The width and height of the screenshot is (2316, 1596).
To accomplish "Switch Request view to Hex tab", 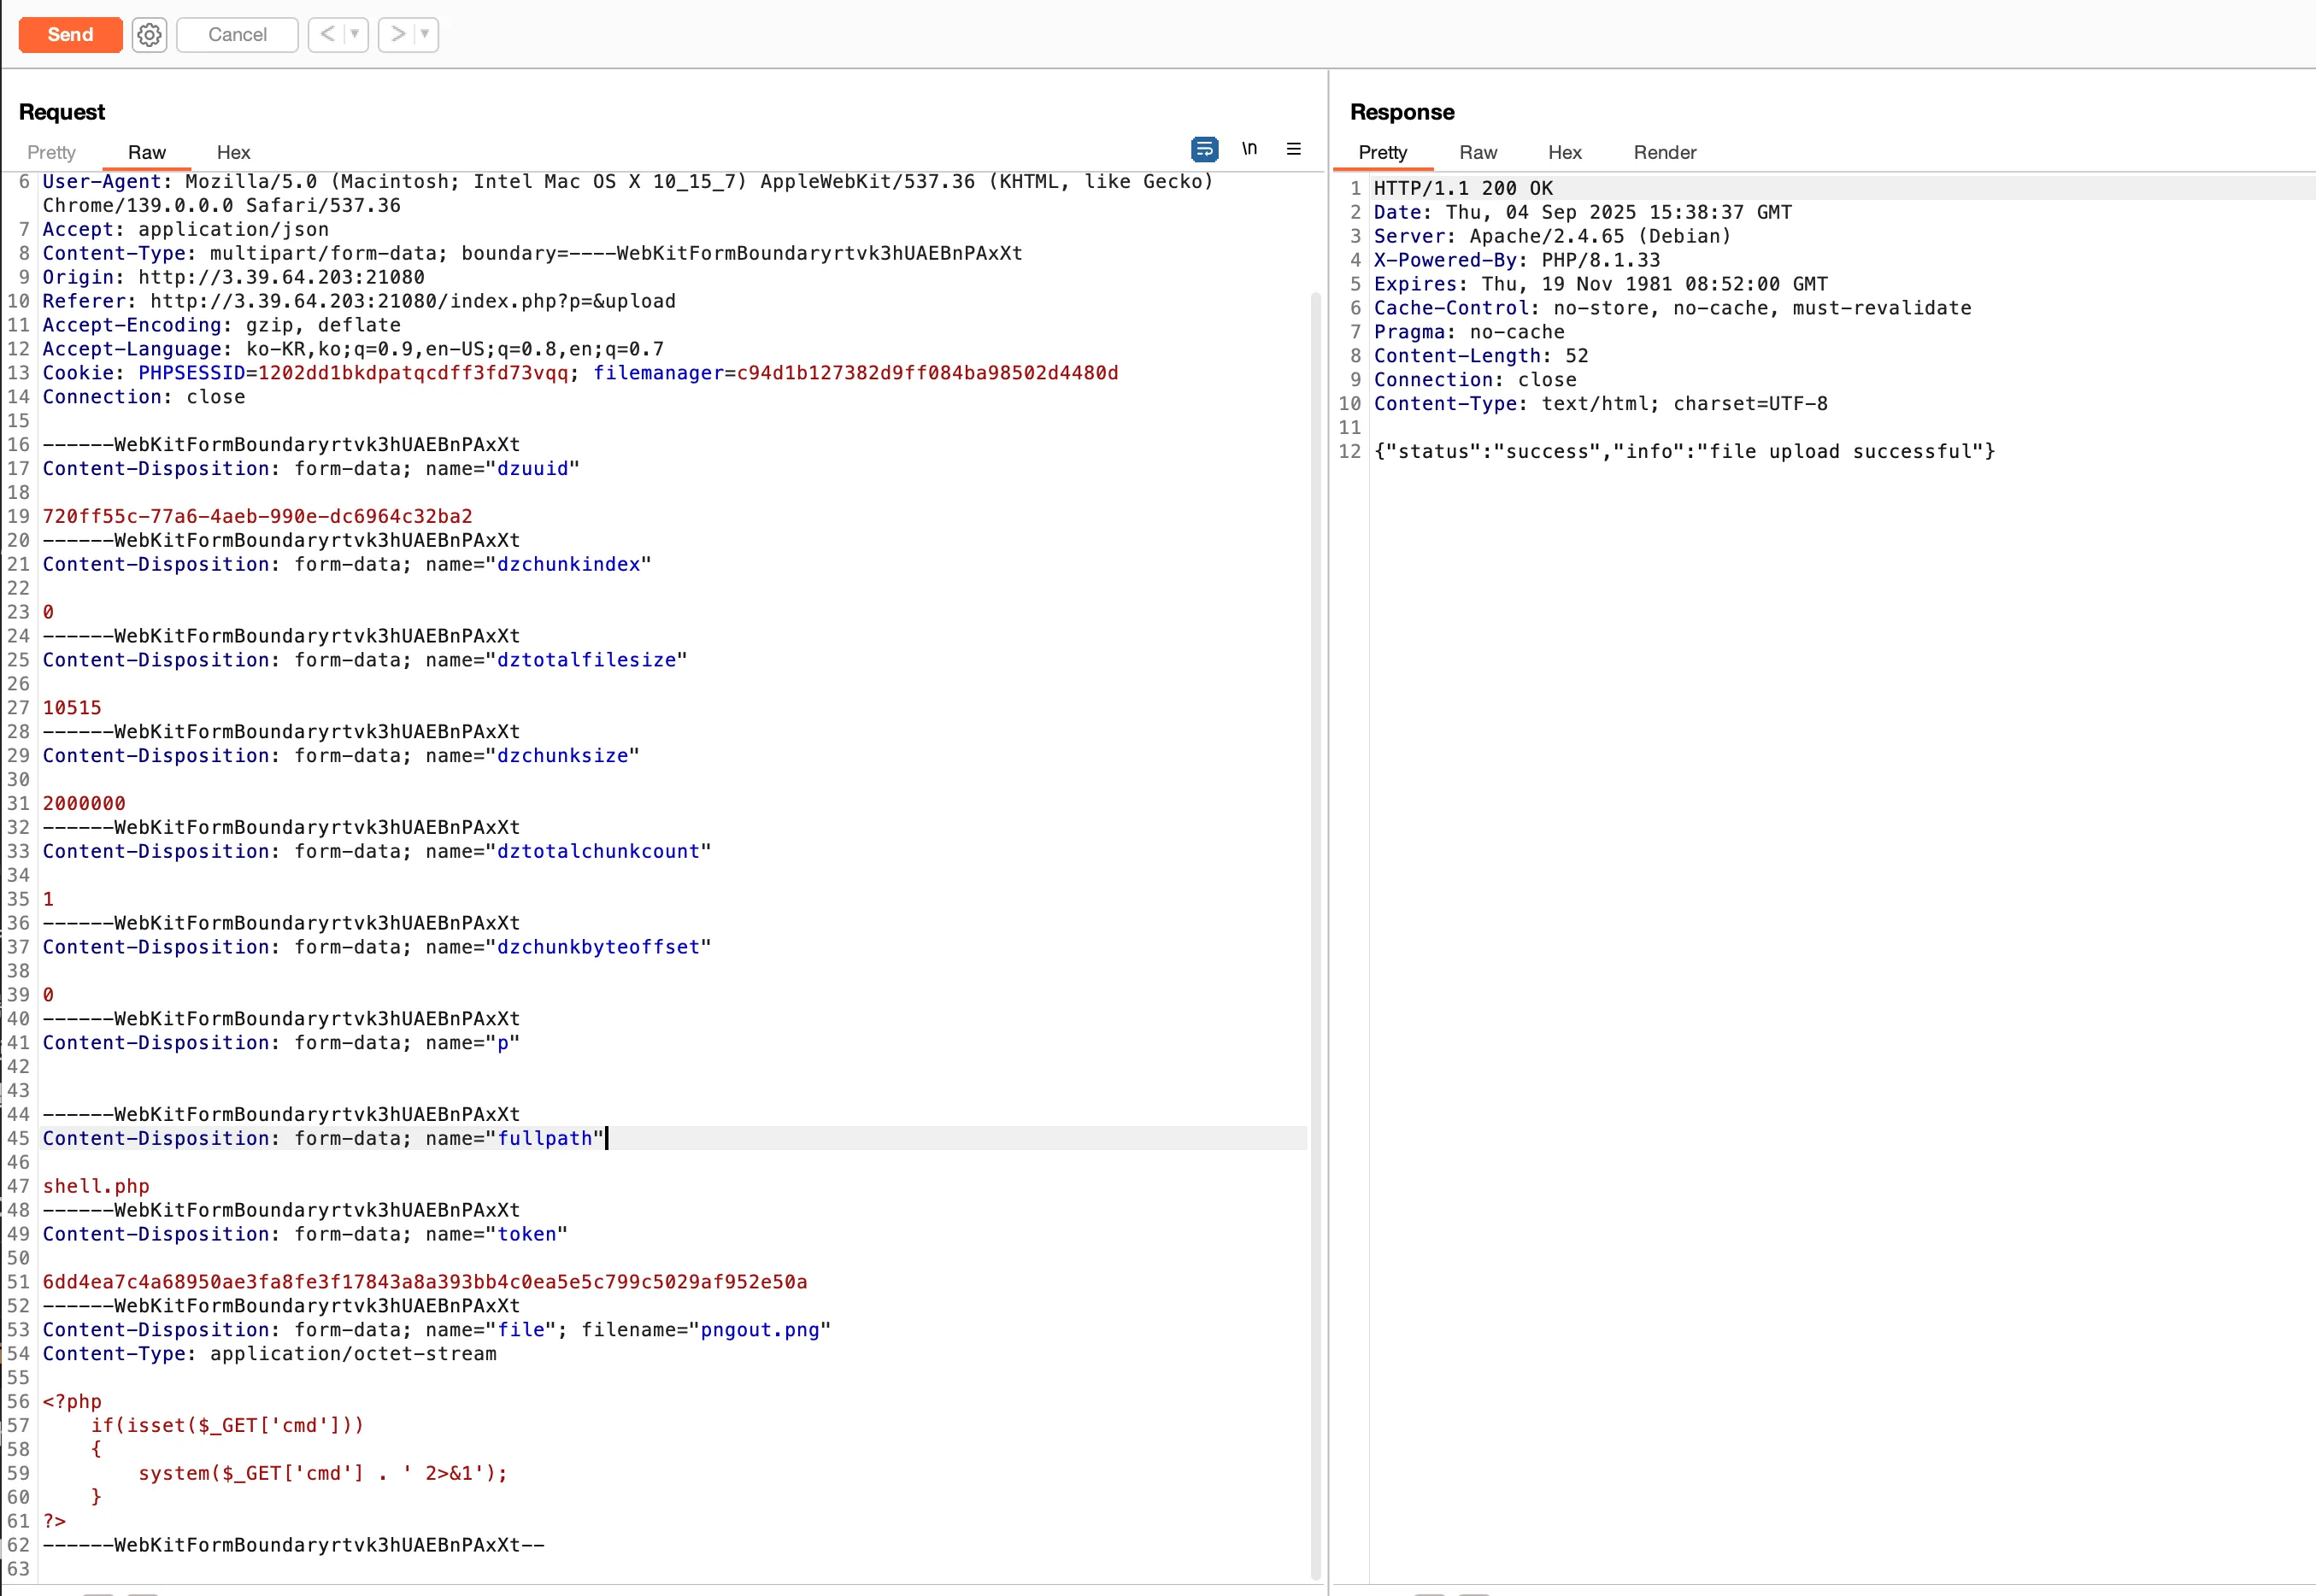I will coord(233,152).
